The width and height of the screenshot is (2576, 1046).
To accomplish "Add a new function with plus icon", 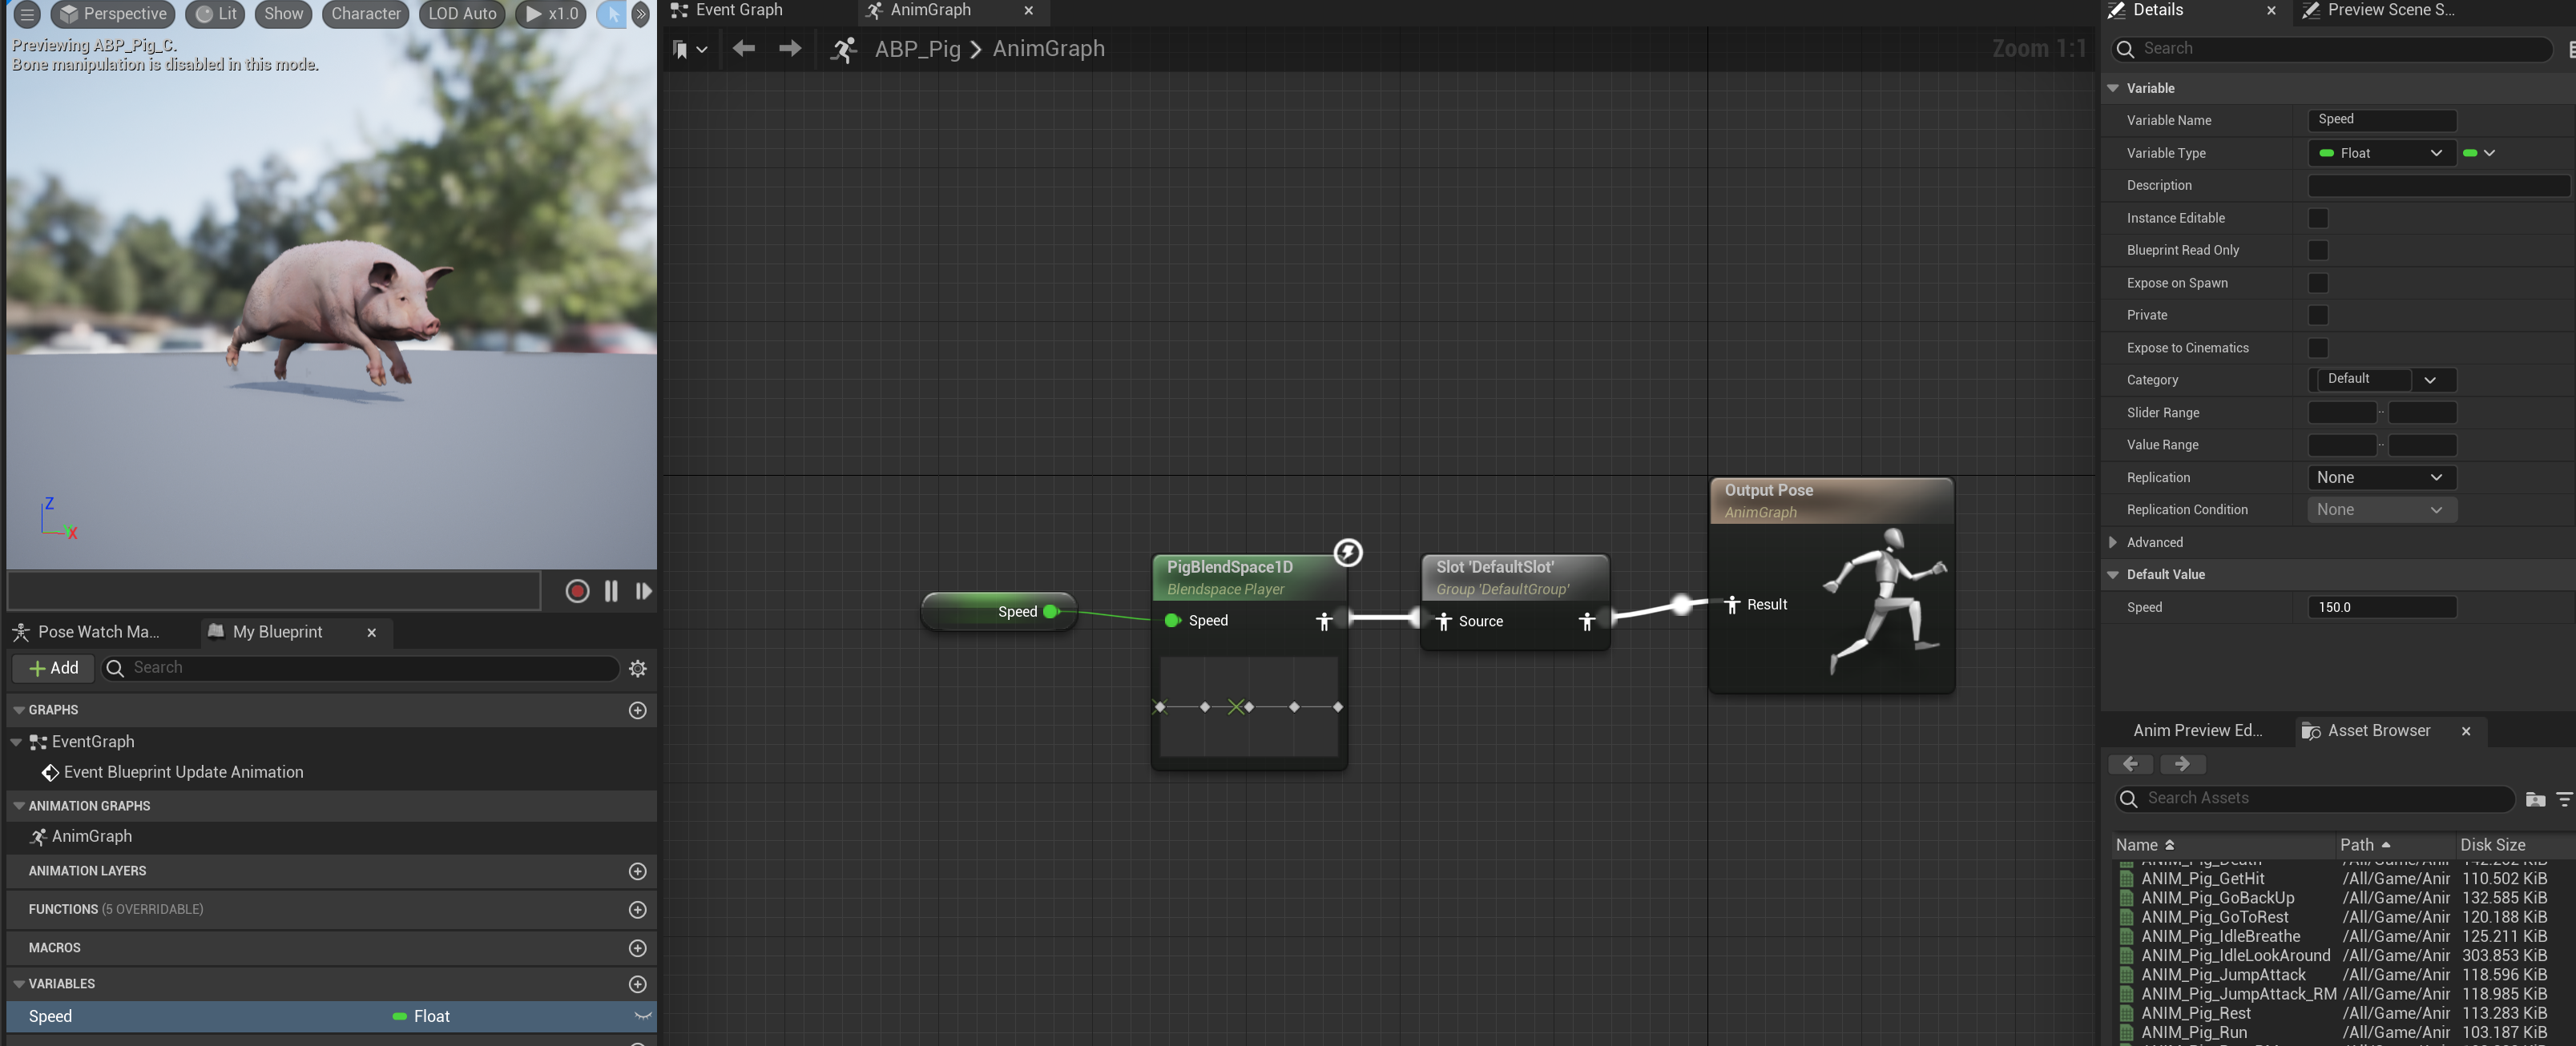I will [637, 910].
